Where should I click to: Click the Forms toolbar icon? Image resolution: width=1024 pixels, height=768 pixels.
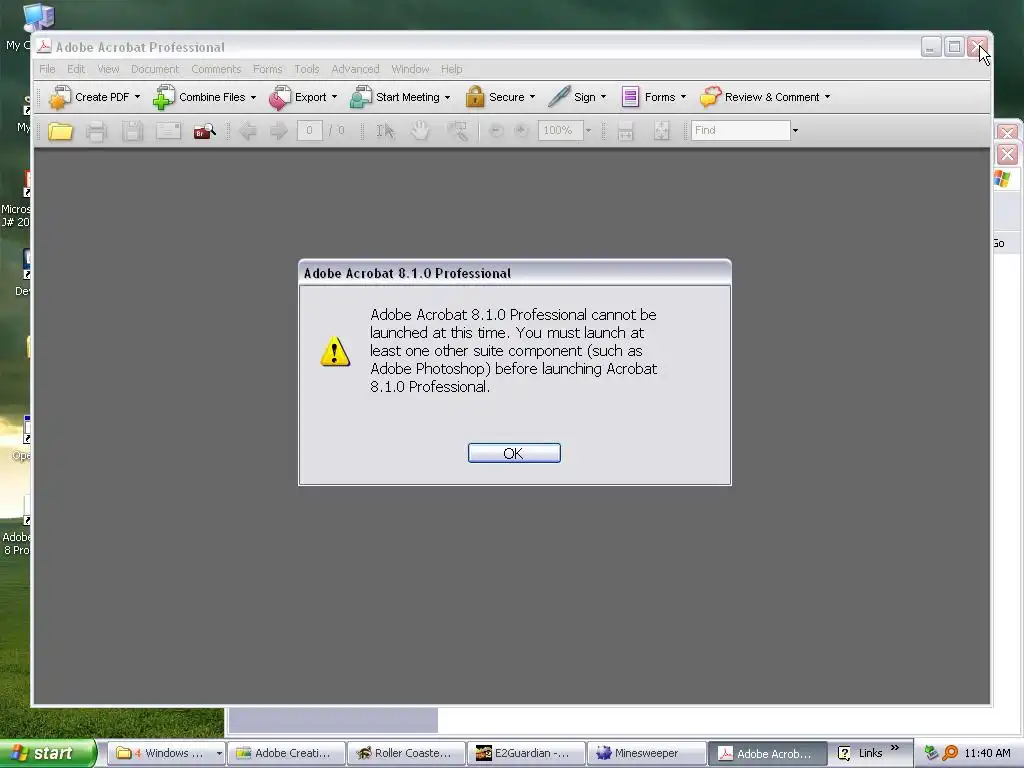click(x=630, y=97)
